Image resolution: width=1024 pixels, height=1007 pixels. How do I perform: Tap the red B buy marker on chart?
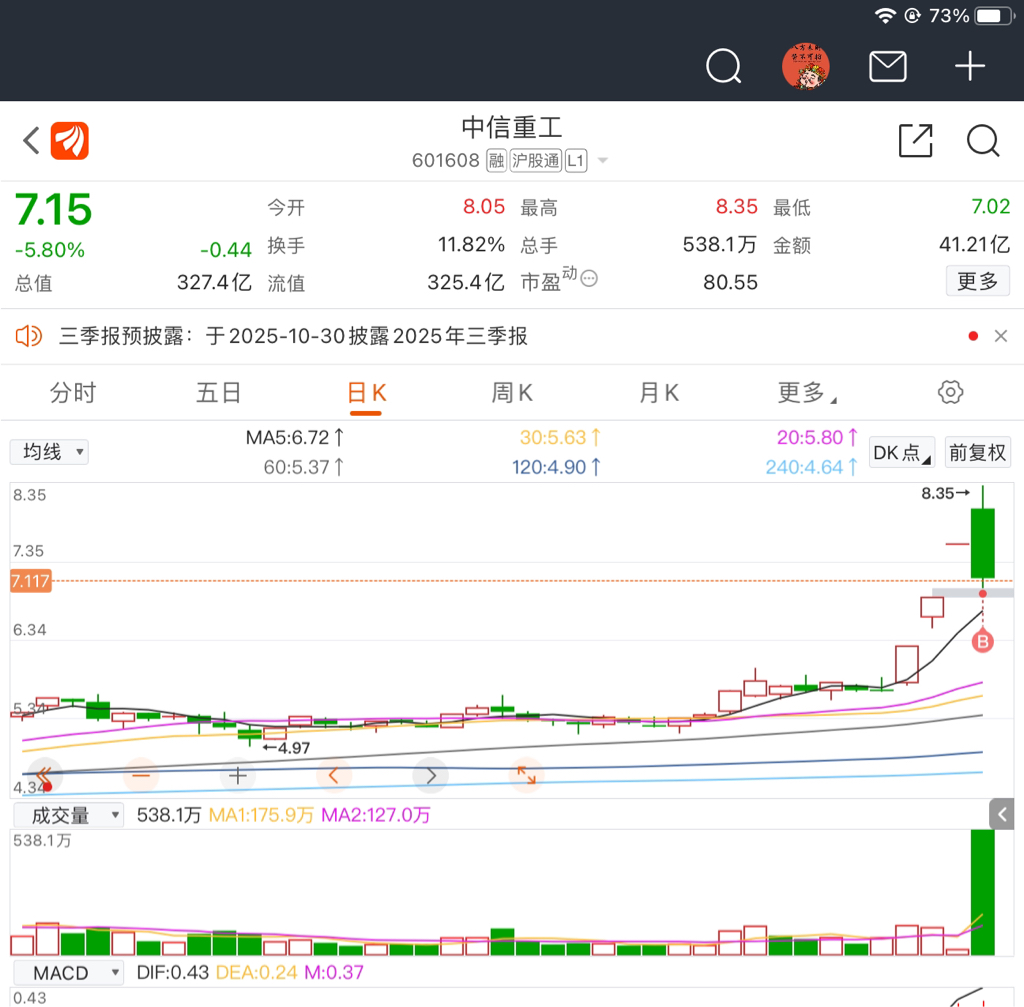[982, 642]
